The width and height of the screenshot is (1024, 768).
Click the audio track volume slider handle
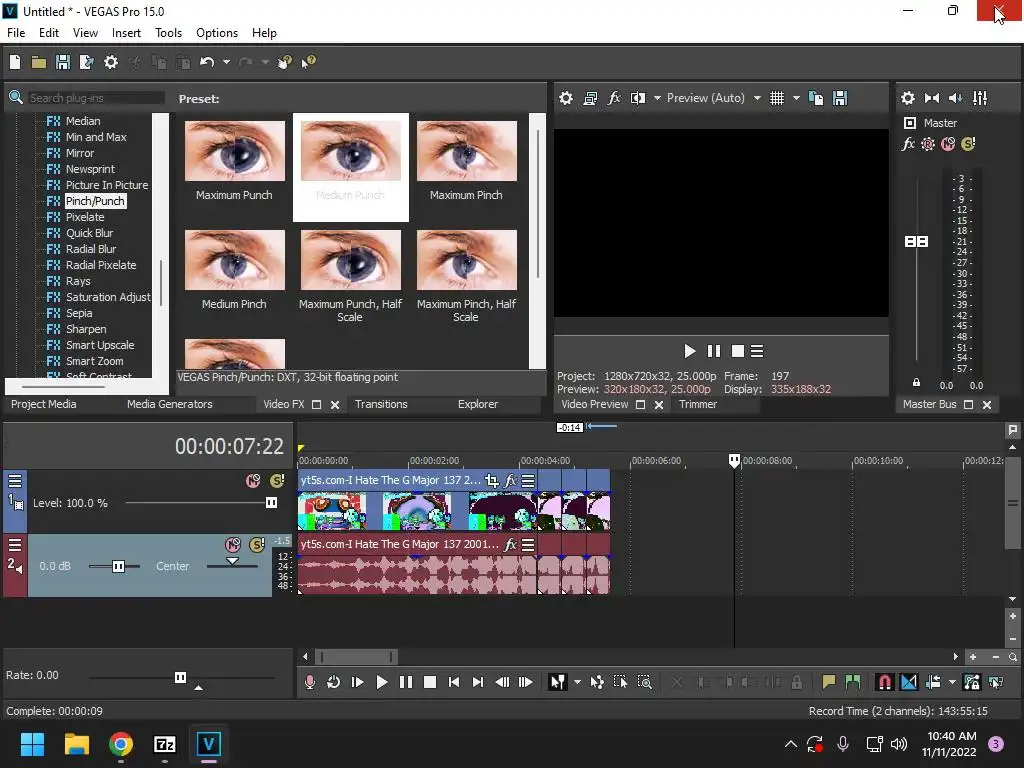[x=118, y=566]
